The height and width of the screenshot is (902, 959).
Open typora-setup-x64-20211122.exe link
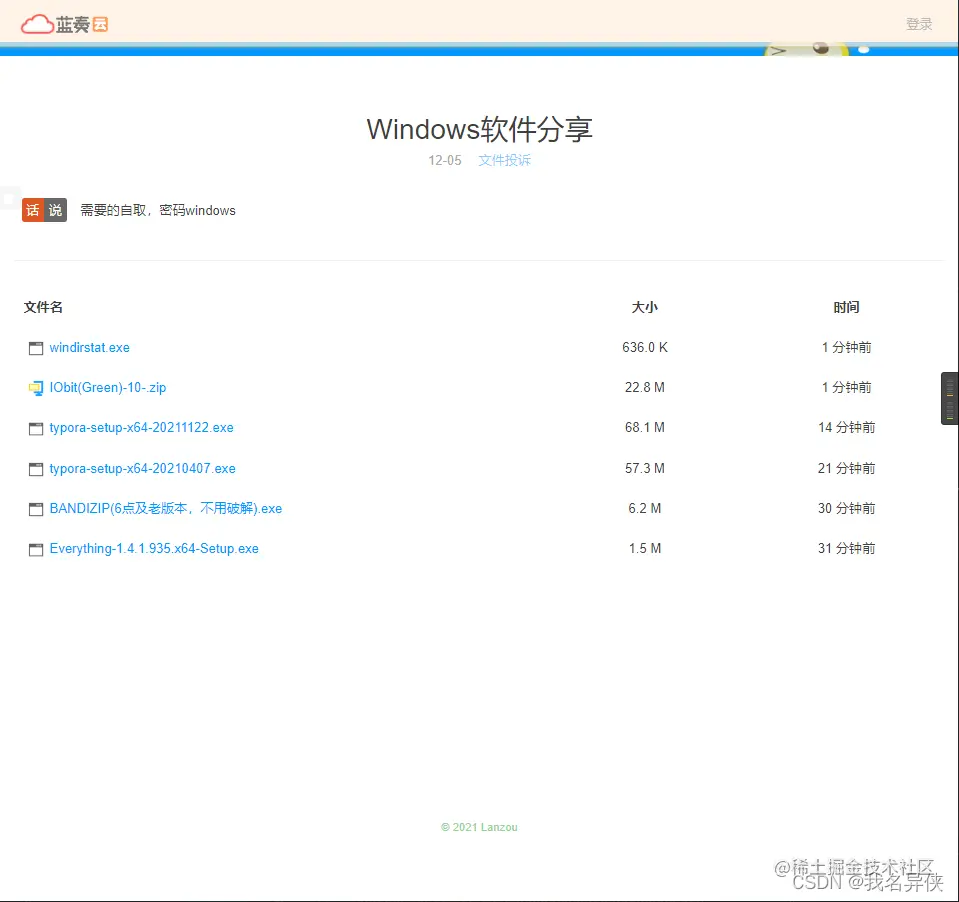pyautogui.click(x=141, y=427)
